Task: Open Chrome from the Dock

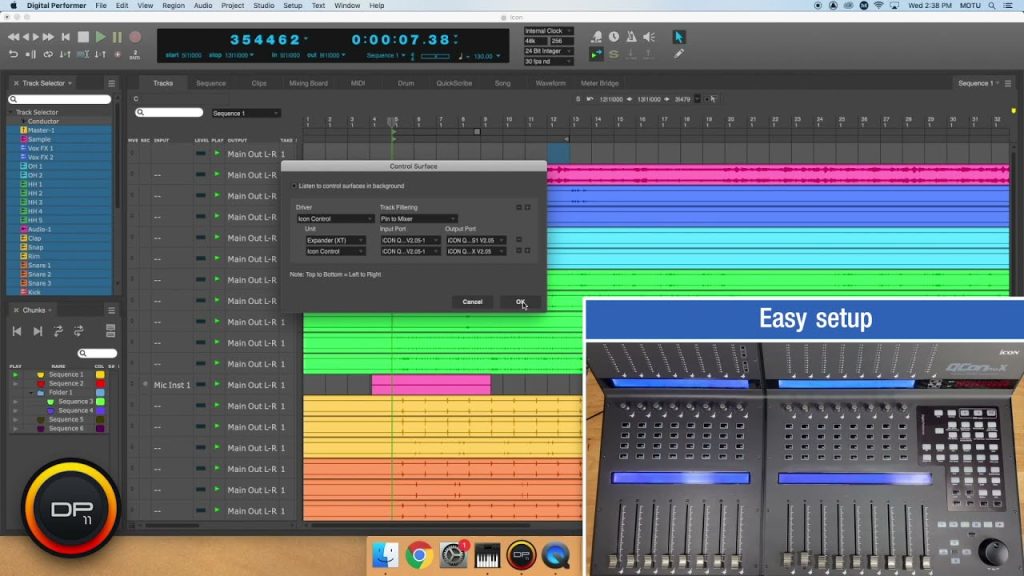Action: 419,556
